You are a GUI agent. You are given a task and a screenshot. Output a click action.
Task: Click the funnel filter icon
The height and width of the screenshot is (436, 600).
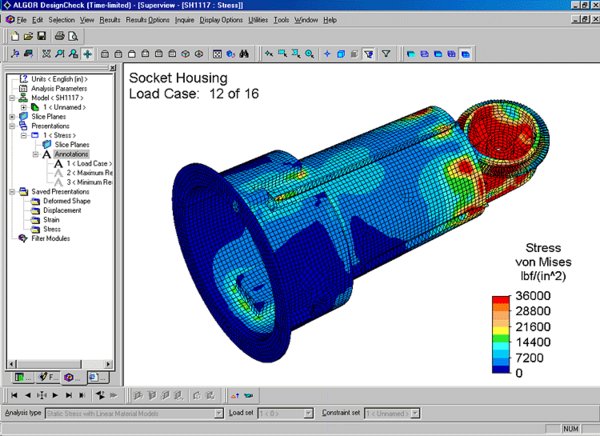[385, 52]
